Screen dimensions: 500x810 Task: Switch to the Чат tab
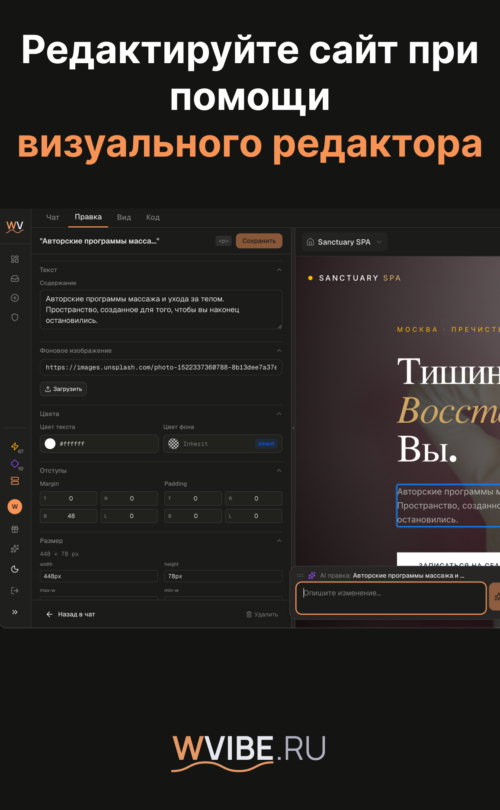pos(53,217)
